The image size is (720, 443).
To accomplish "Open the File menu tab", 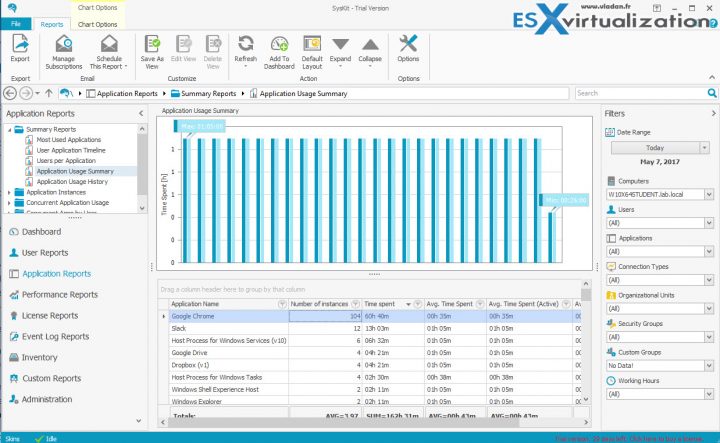I will 16,23.
